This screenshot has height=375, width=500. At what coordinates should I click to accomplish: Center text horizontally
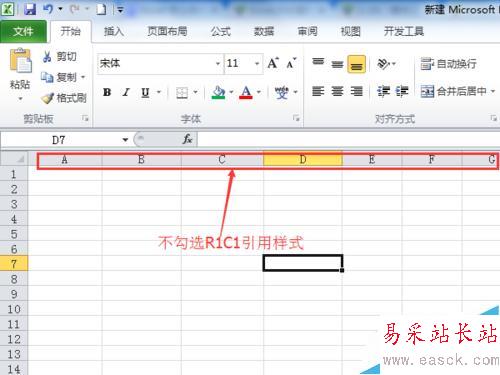pyautogui.click(x=337, y=91)
